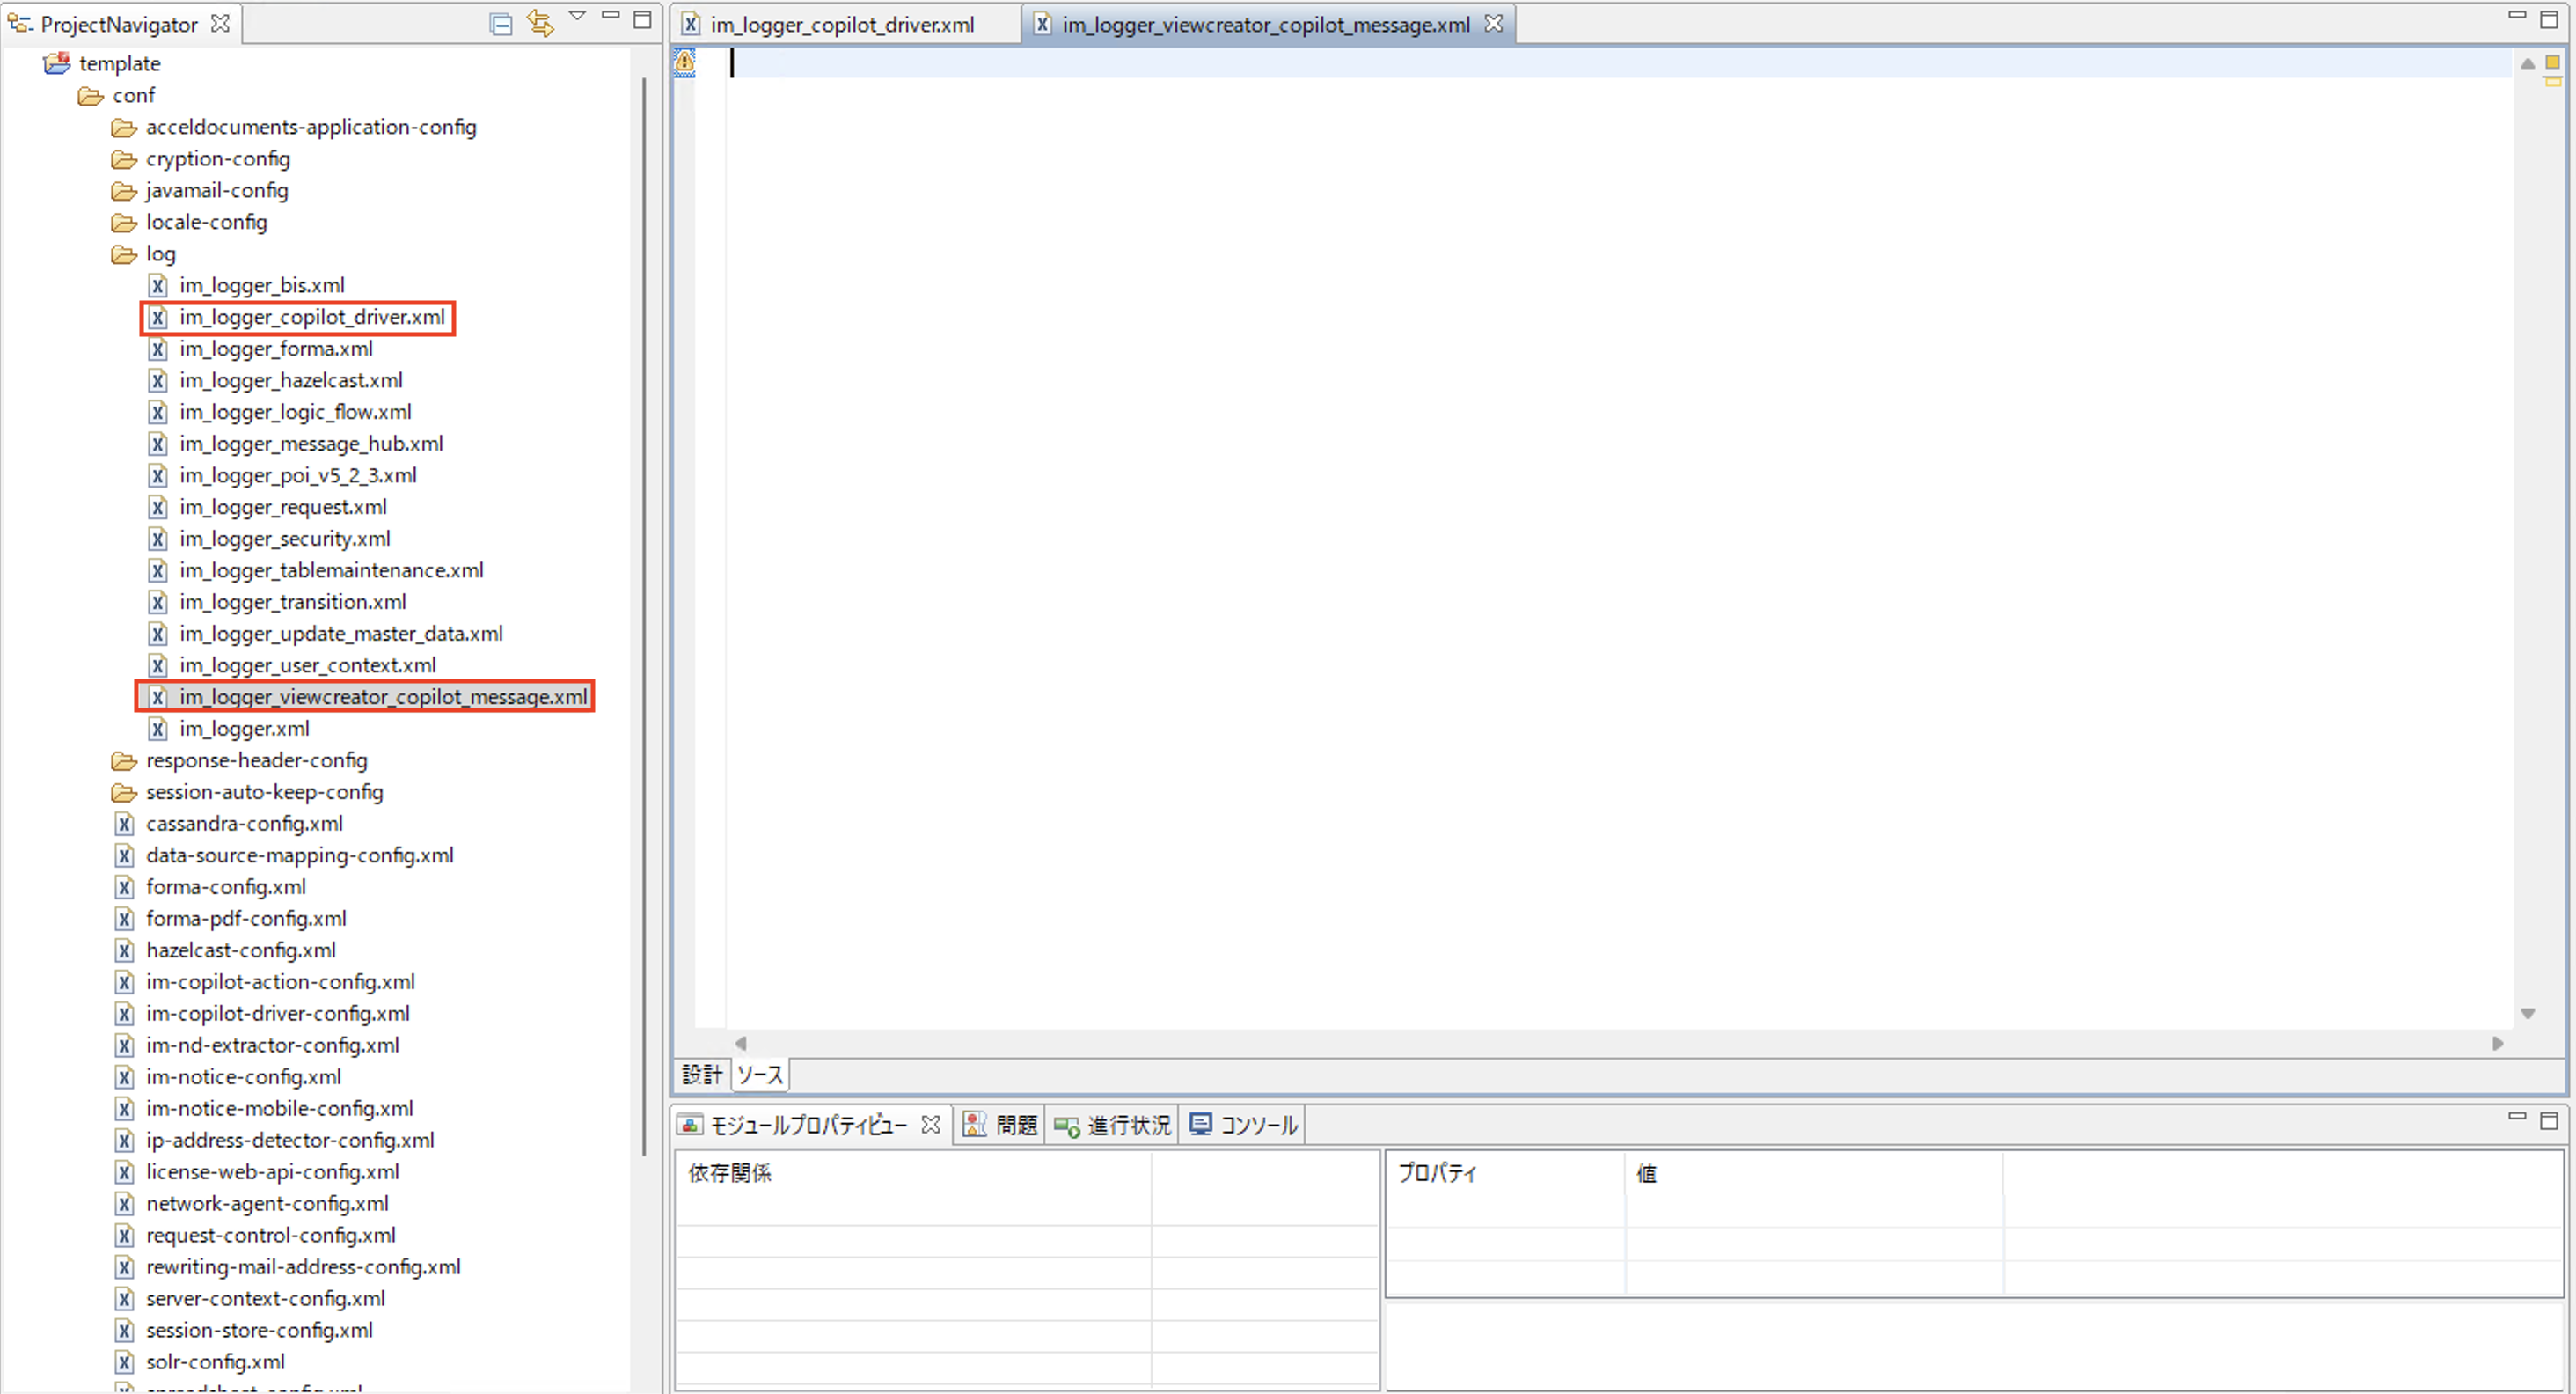
Task: Click im-nd-extractor-config.xml file icon
Action: (x=124, y=1046)
